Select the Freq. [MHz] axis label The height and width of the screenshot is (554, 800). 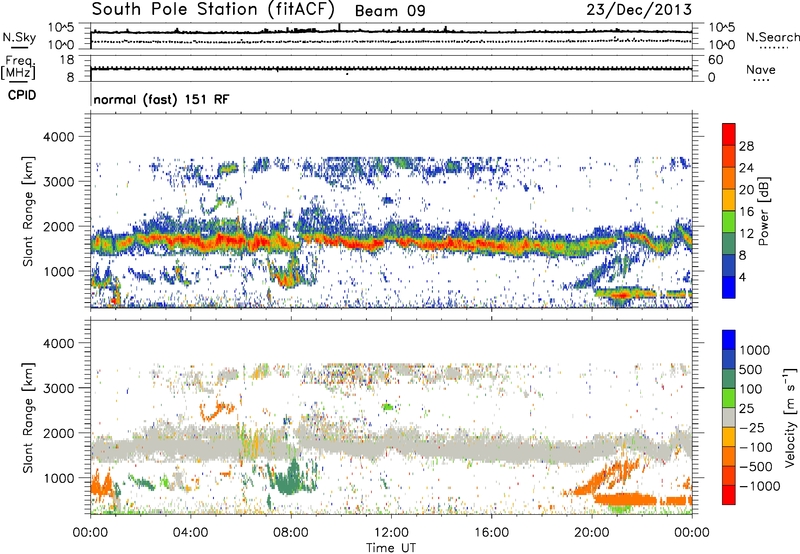[x=18, y=67]
